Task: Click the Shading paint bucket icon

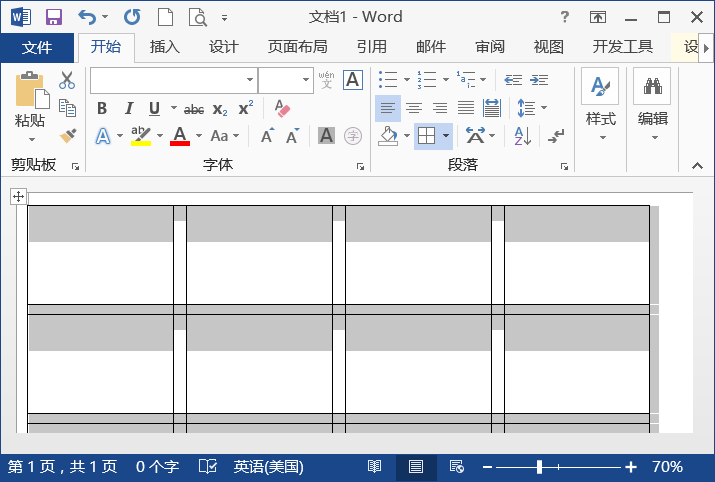Action: (388, 136)
